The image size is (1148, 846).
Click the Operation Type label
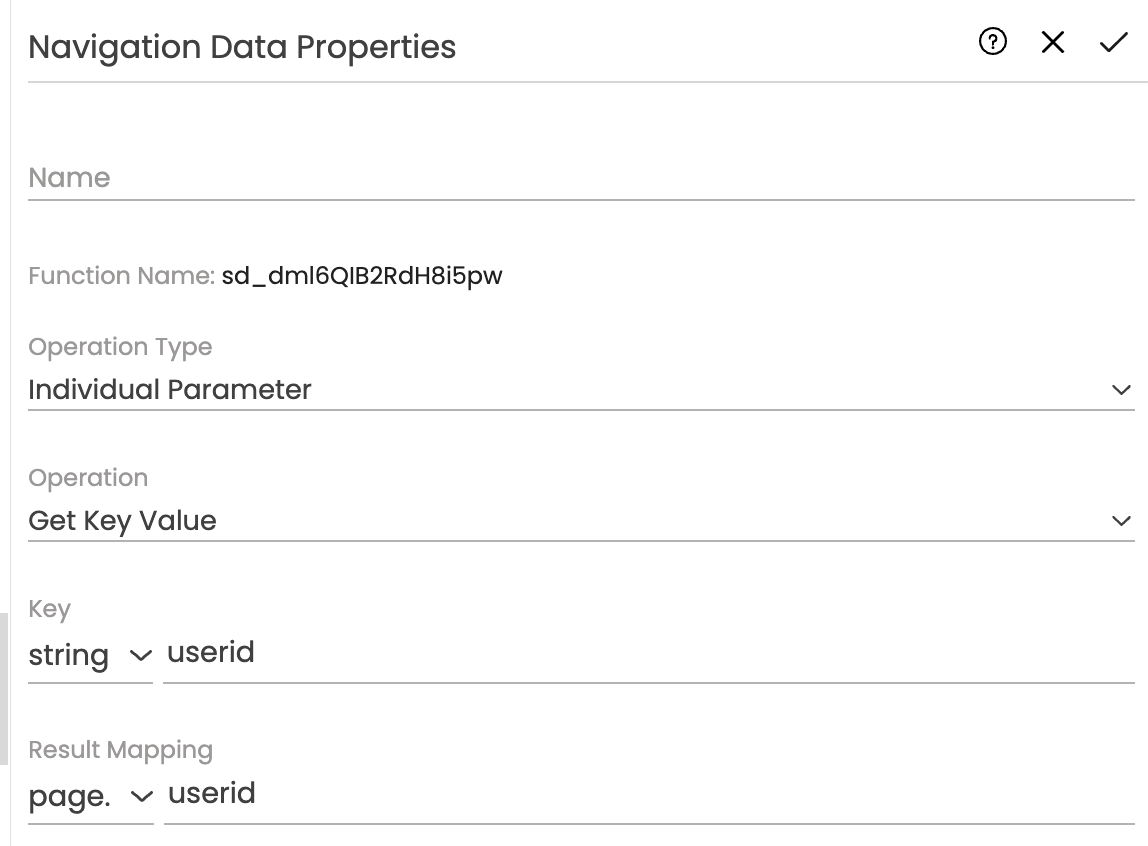(x=120, y=346)
